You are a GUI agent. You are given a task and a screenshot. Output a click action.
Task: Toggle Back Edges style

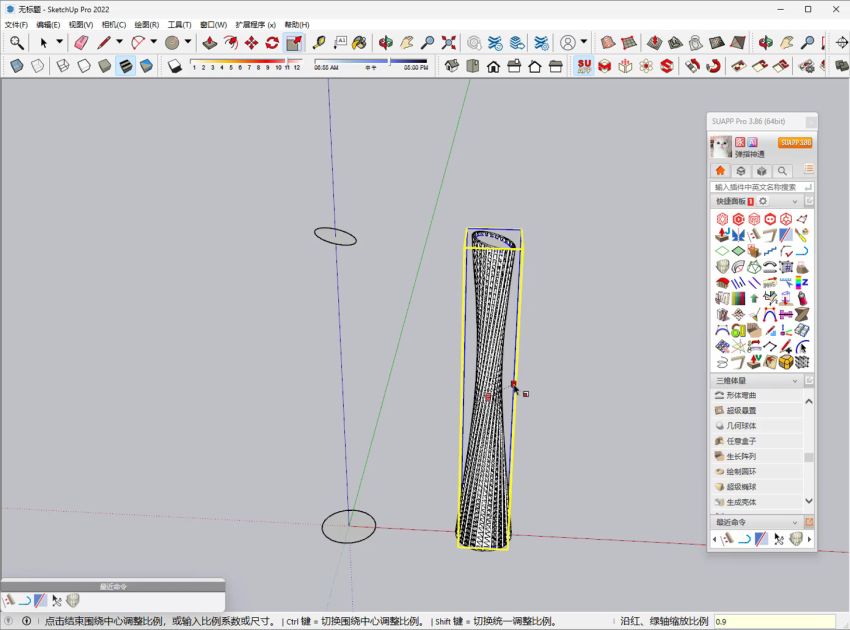[x=37, y=66]
